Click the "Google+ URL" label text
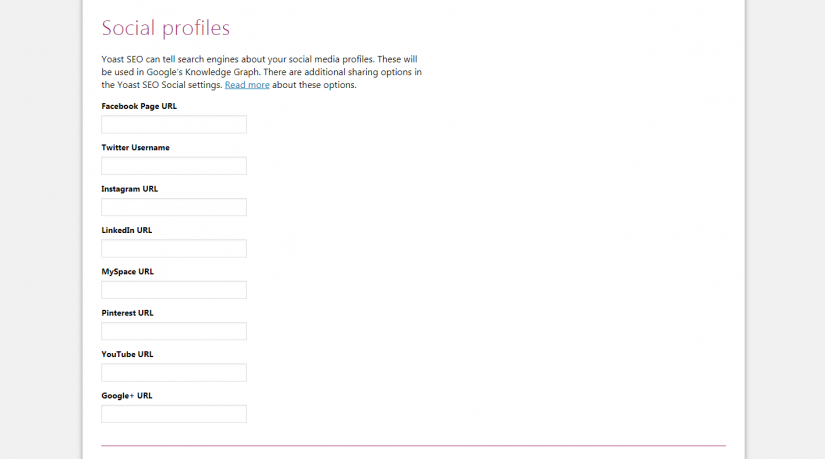 [x=127, y=396]
